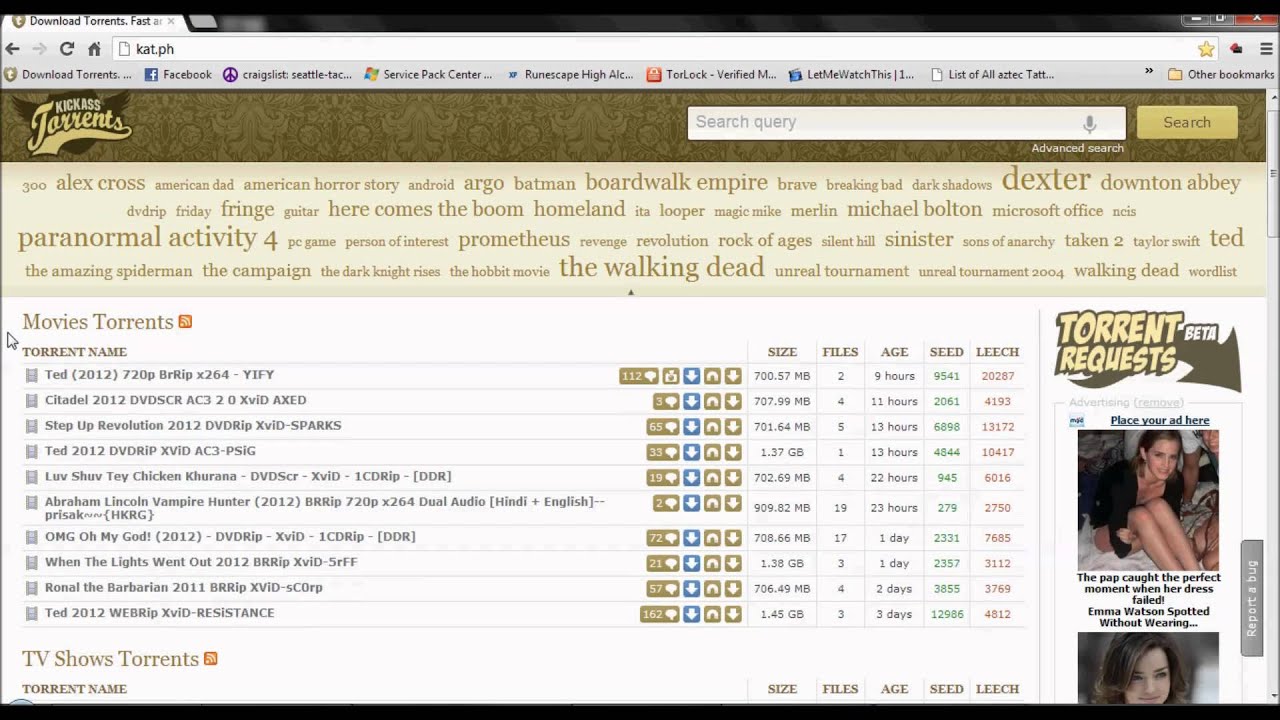This screenshot has width=1280, height=720.
Task: Select the Download Torrents browser tab
Action: (94, 21)
